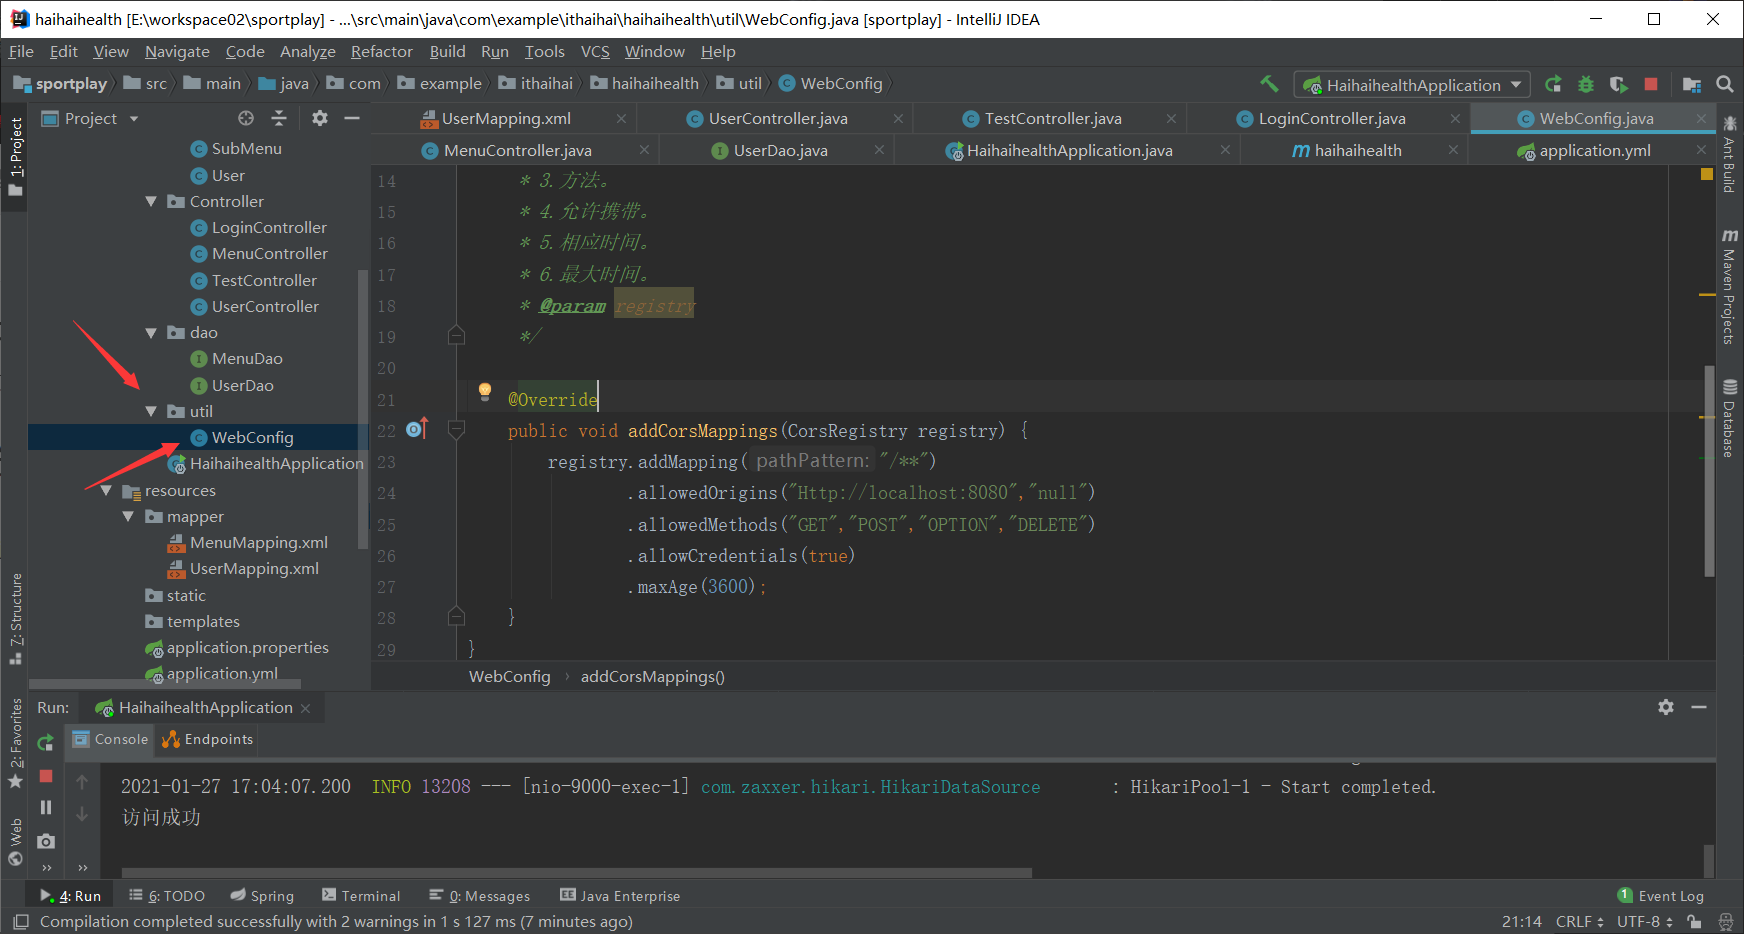Click the 21:14 cursor position indicator
Screen dimensions: 1744x934
tap(1521, 922)
